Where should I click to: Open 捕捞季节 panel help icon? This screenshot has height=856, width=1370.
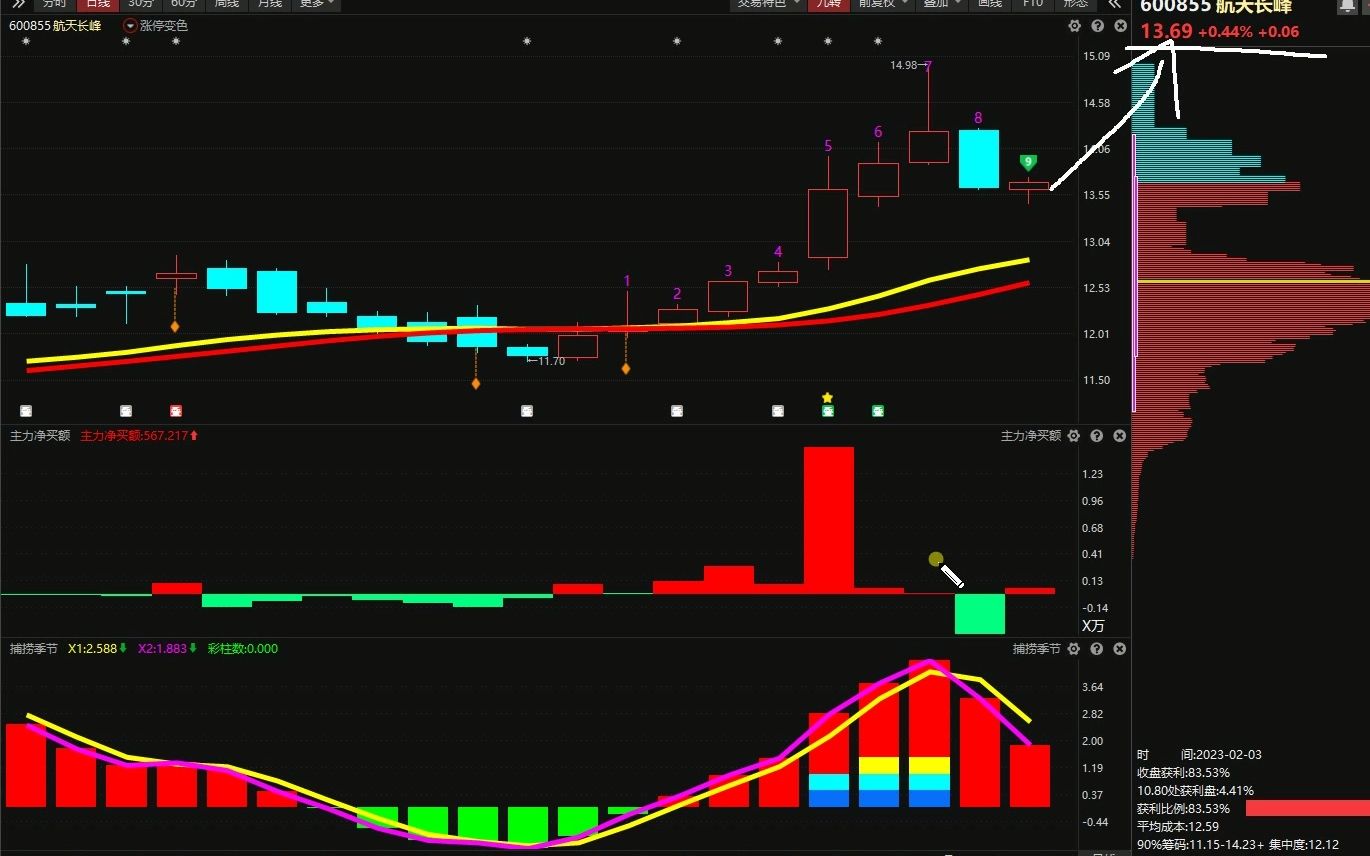pos(1097,649)
